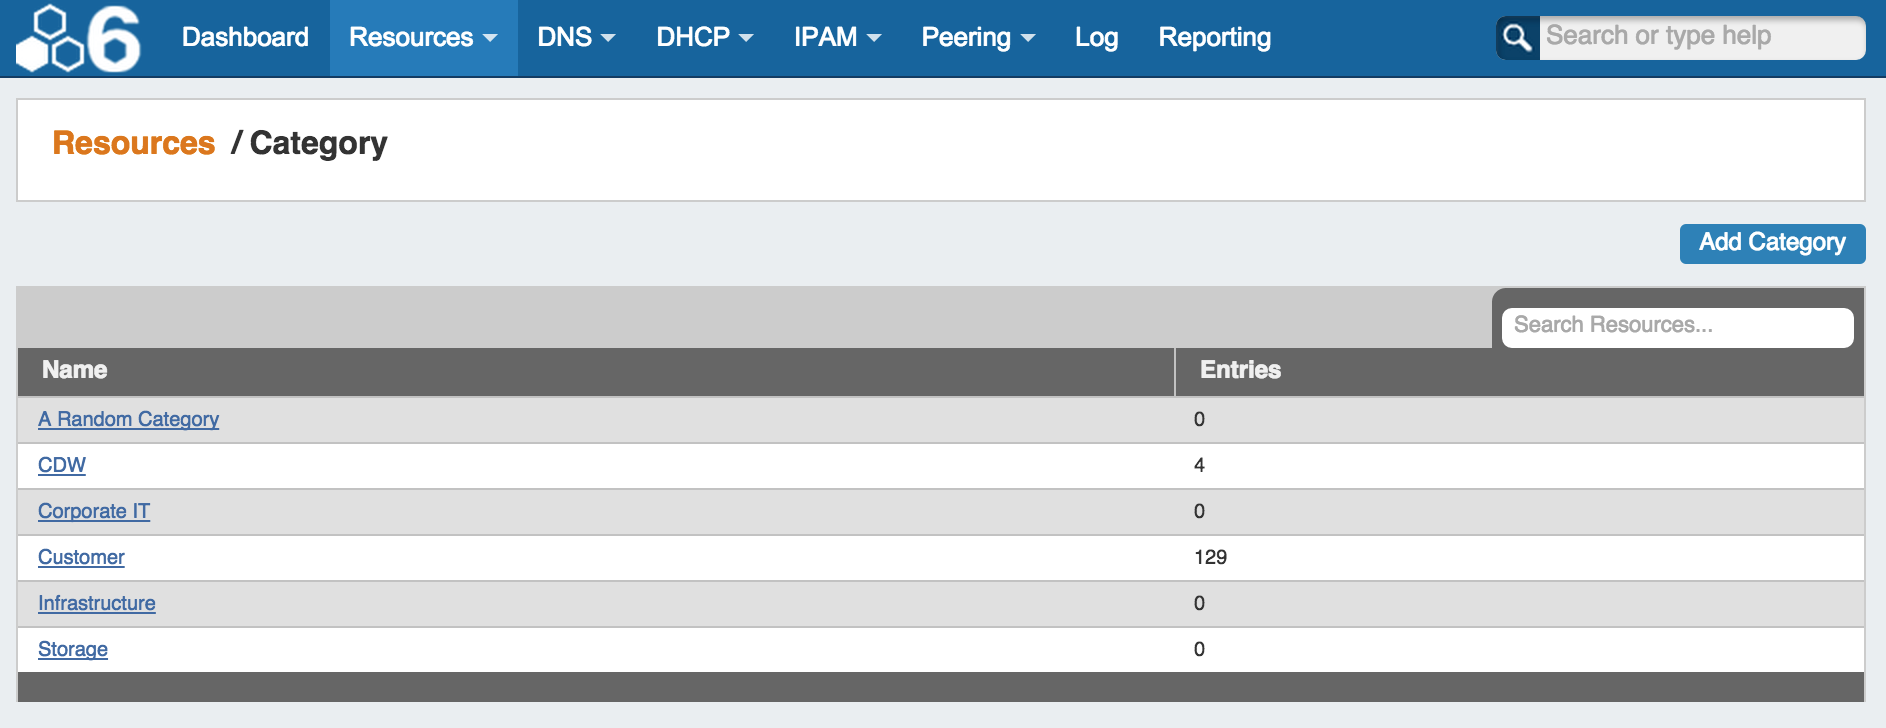Expand the IPAM menu
This screenshot has height=728, width=1886.
pos(837,38)
